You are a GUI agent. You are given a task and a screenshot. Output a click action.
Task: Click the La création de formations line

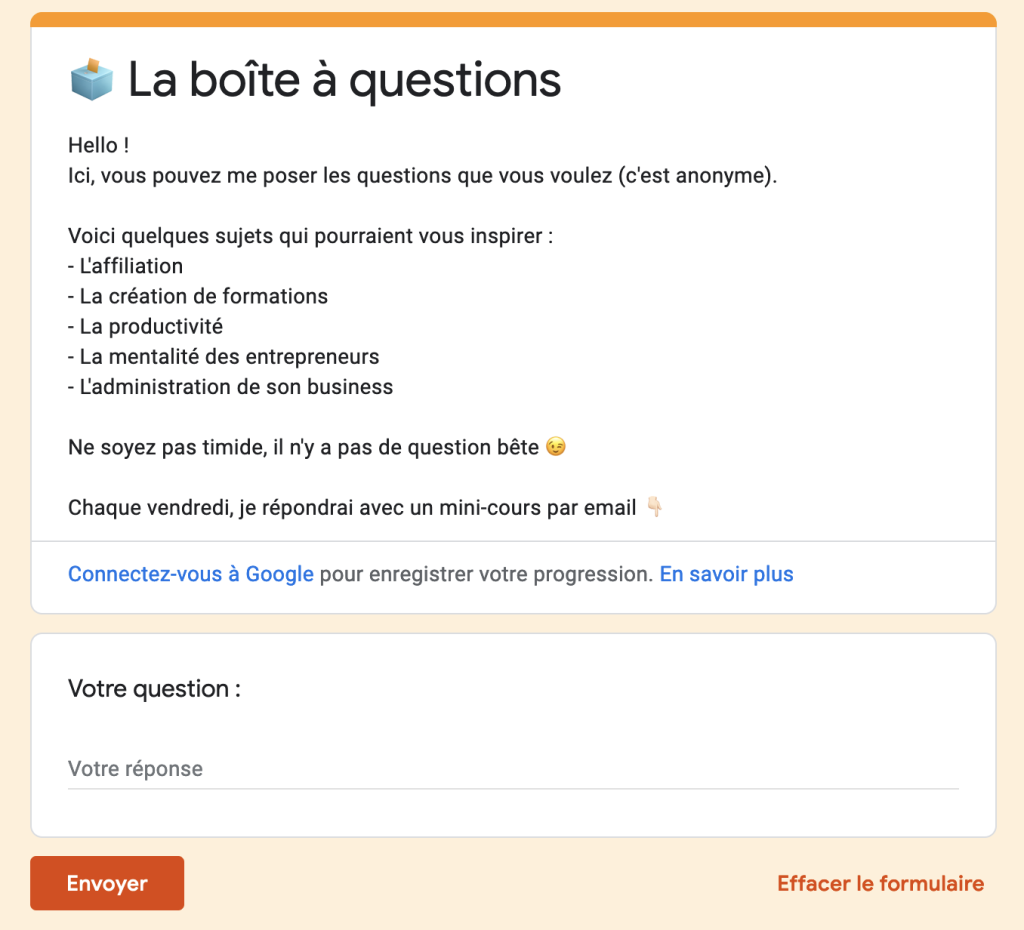click(x=198, y=296)
